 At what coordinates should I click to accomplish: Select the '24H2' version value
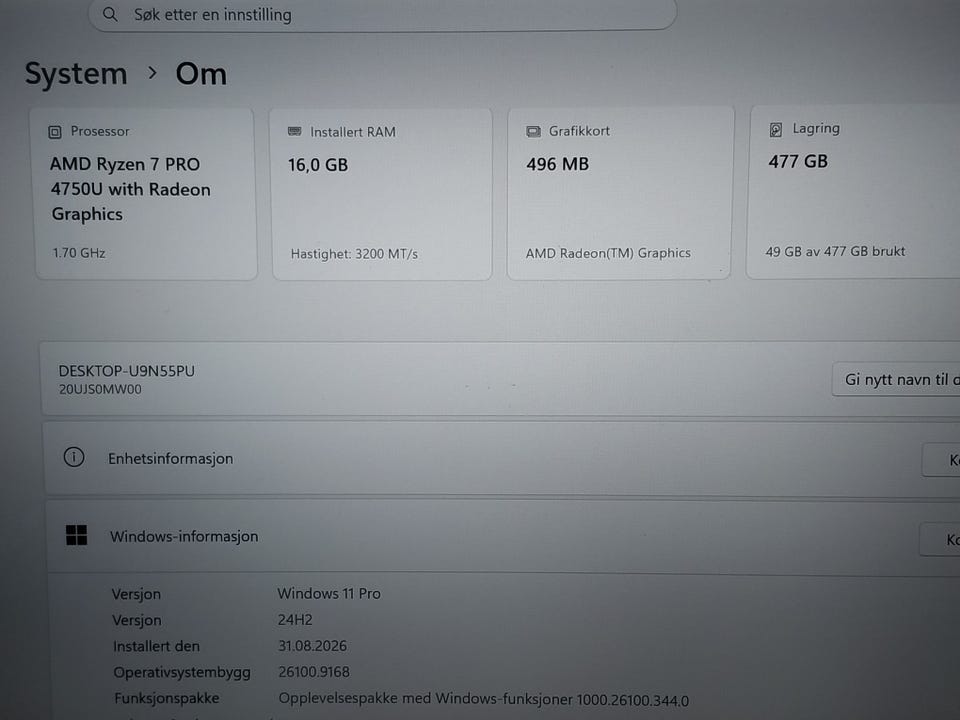coord(295,620)
